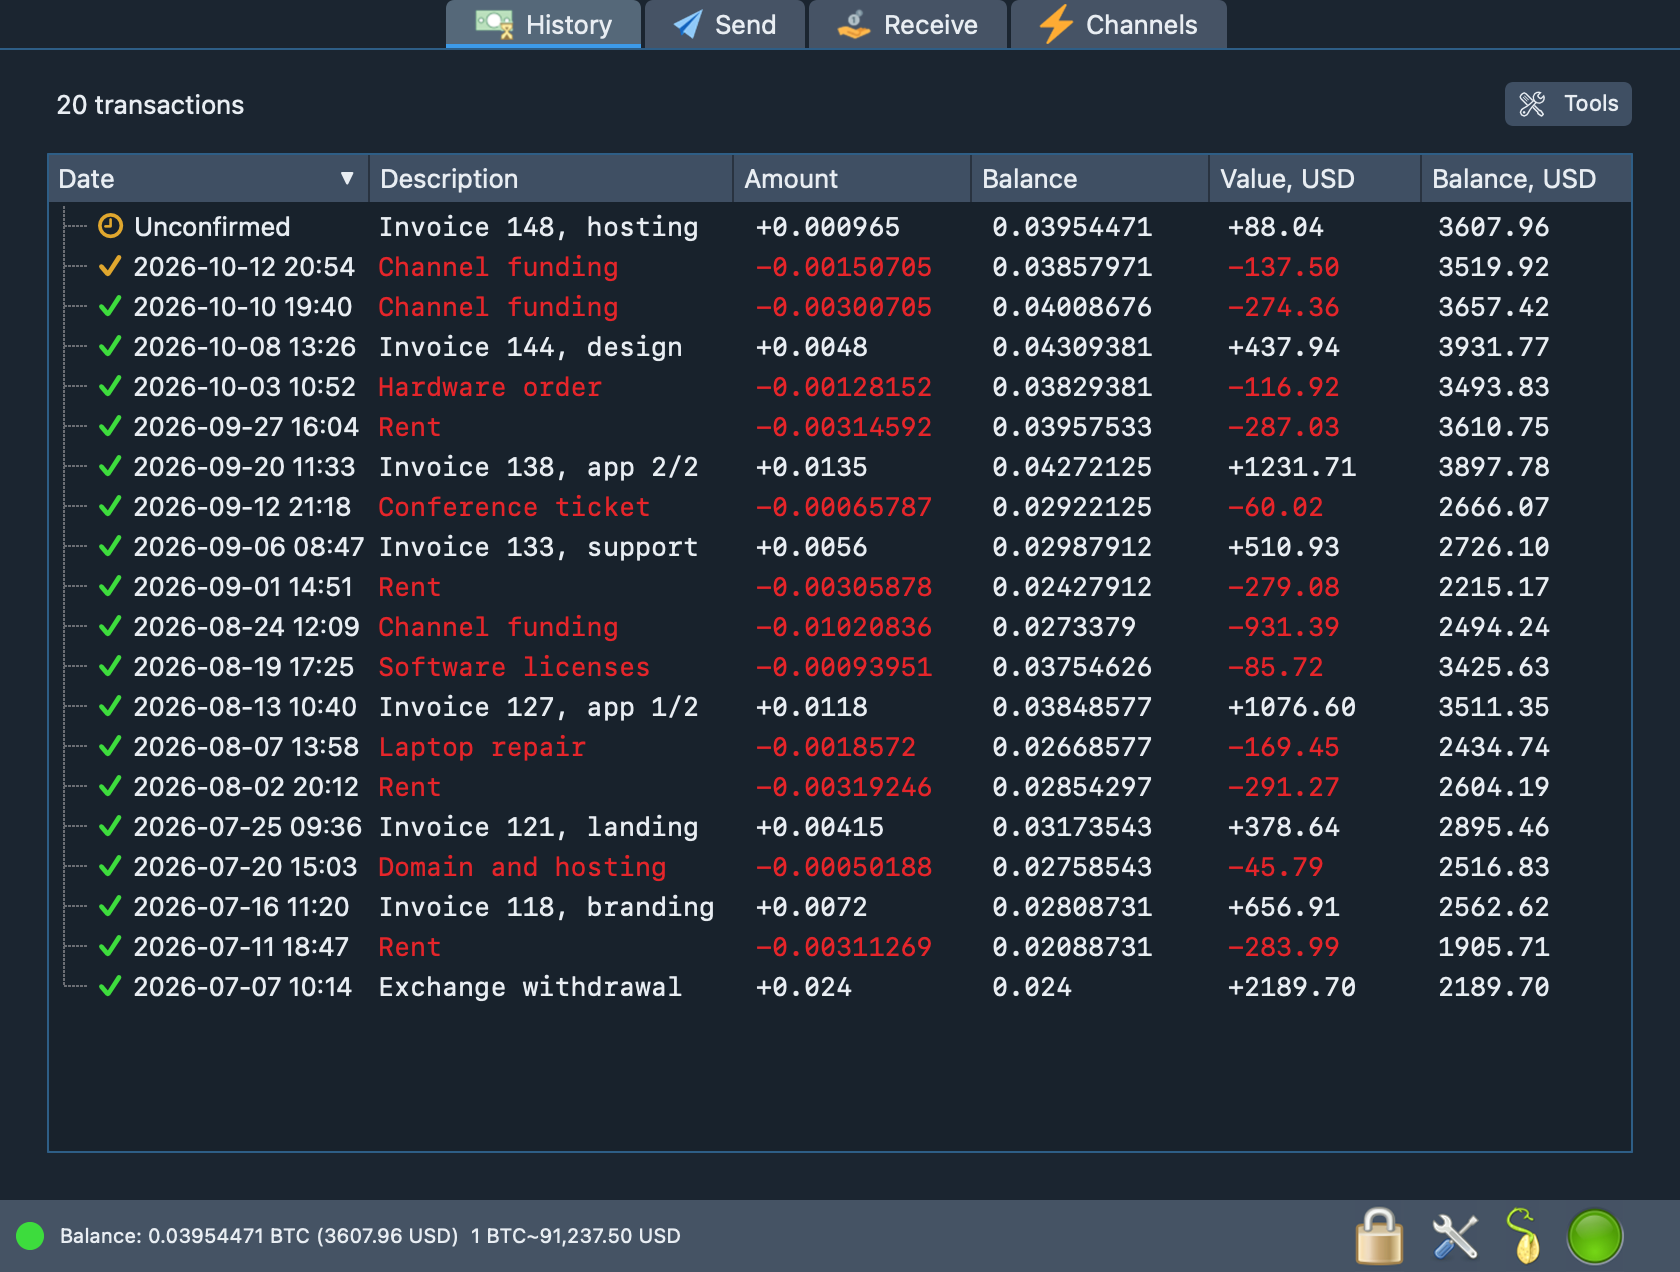Viewport: 1680px width, 1272px height.
Task: Click checkmark icon for 2026-07-11 18:47 transaction
Action: (x=110, y=947)
